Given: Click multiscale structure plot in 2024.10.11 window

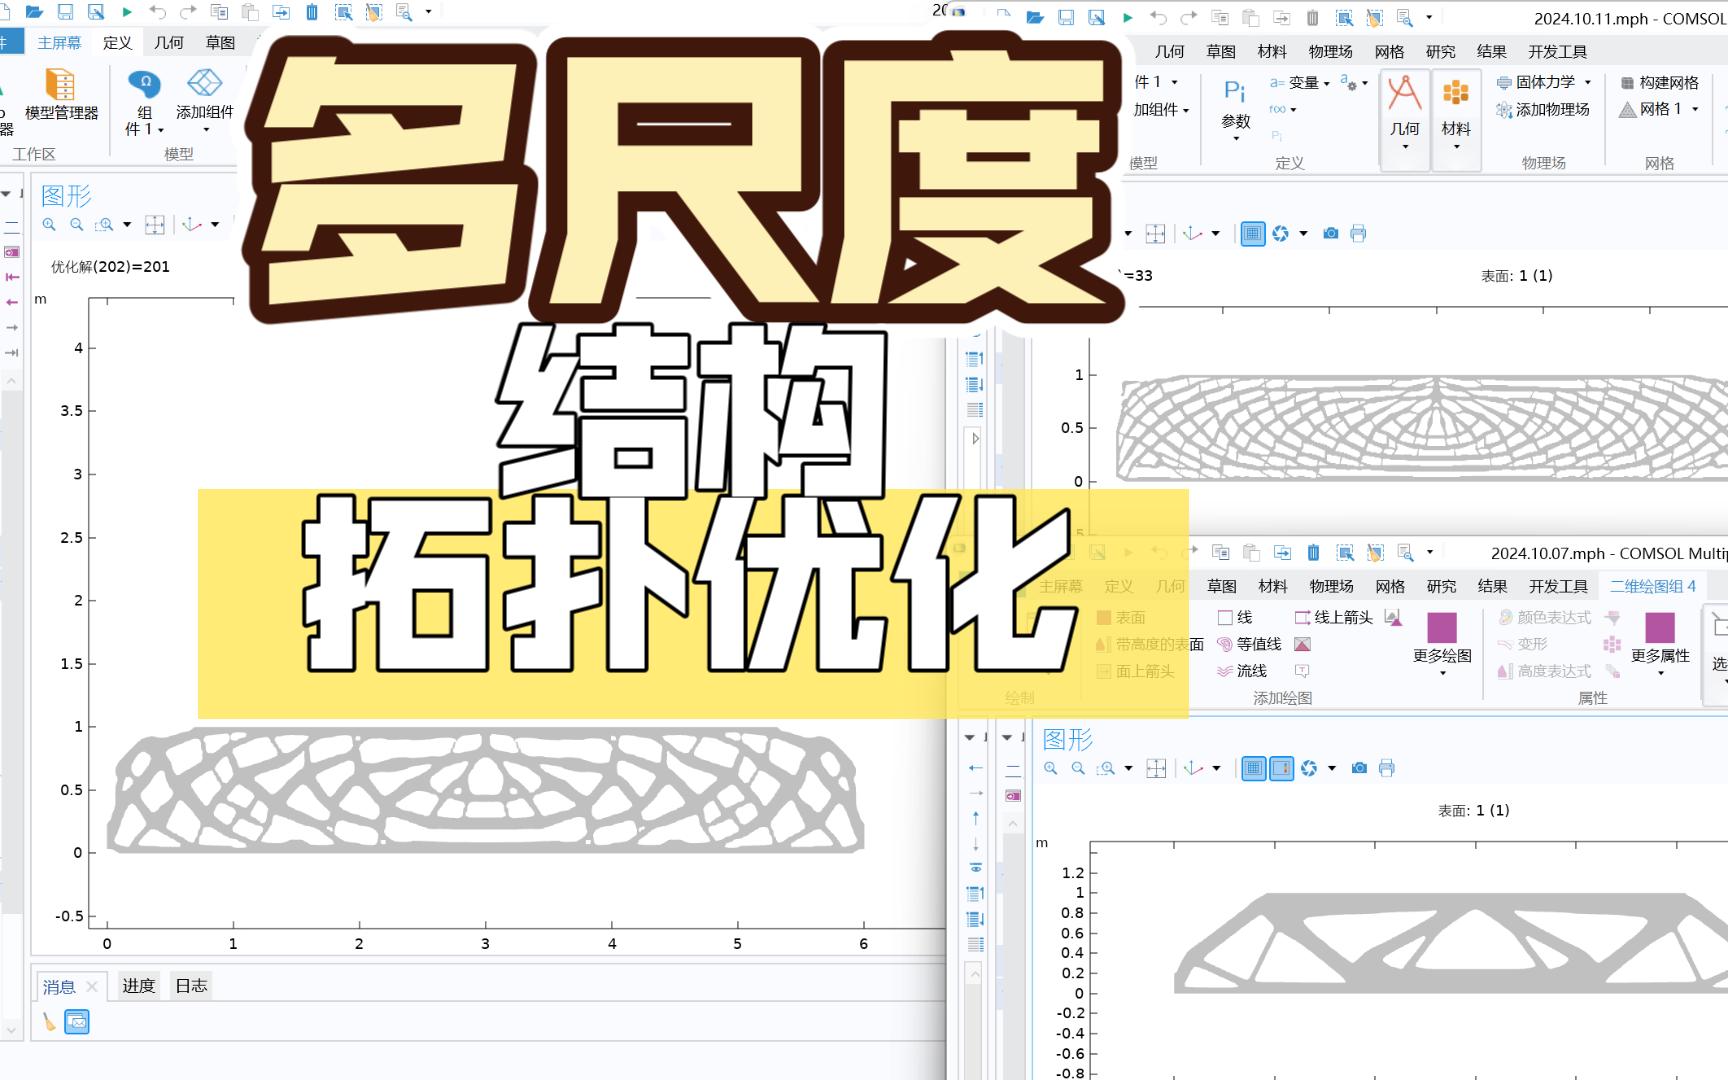Looking at the screenshot, I should (1422, 428).
